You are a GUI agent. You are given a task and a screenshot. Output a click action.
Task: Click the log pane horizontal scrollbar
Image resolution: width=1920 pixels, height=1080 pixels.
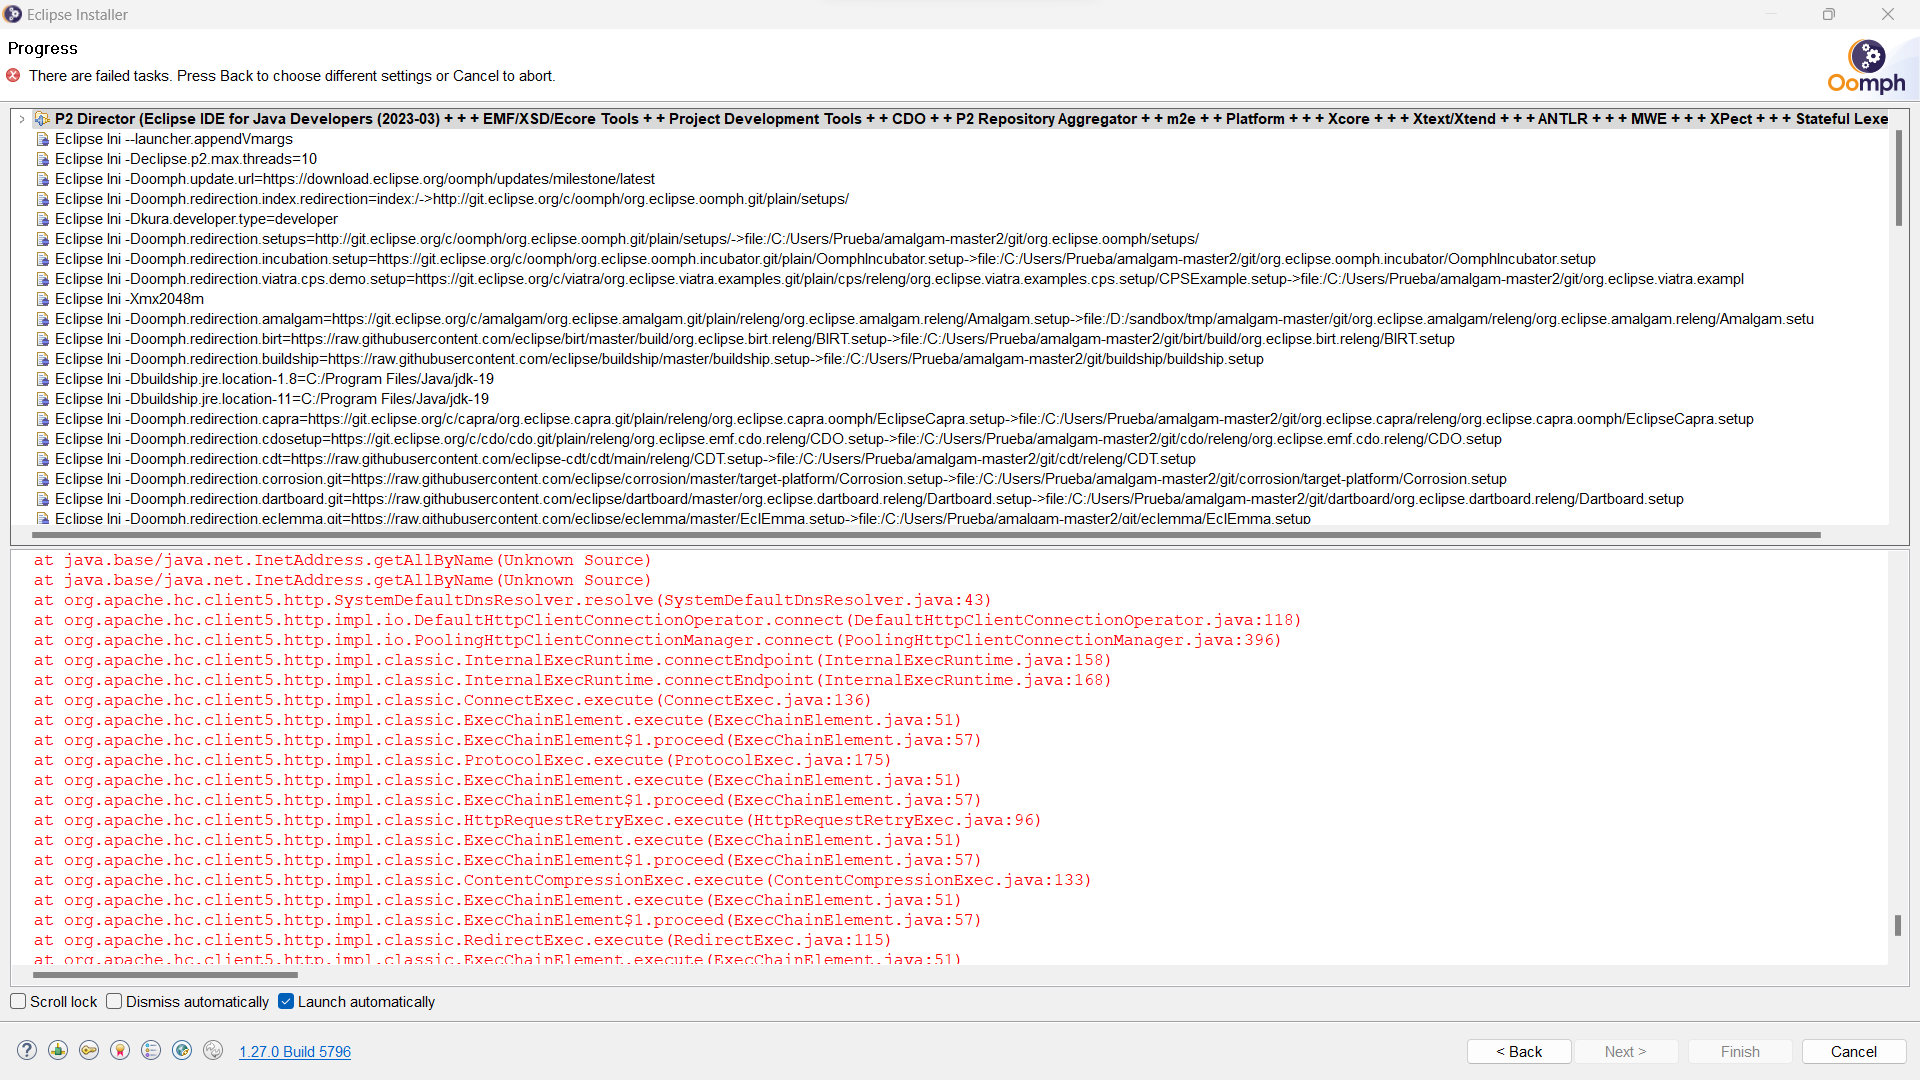point(165,974)
